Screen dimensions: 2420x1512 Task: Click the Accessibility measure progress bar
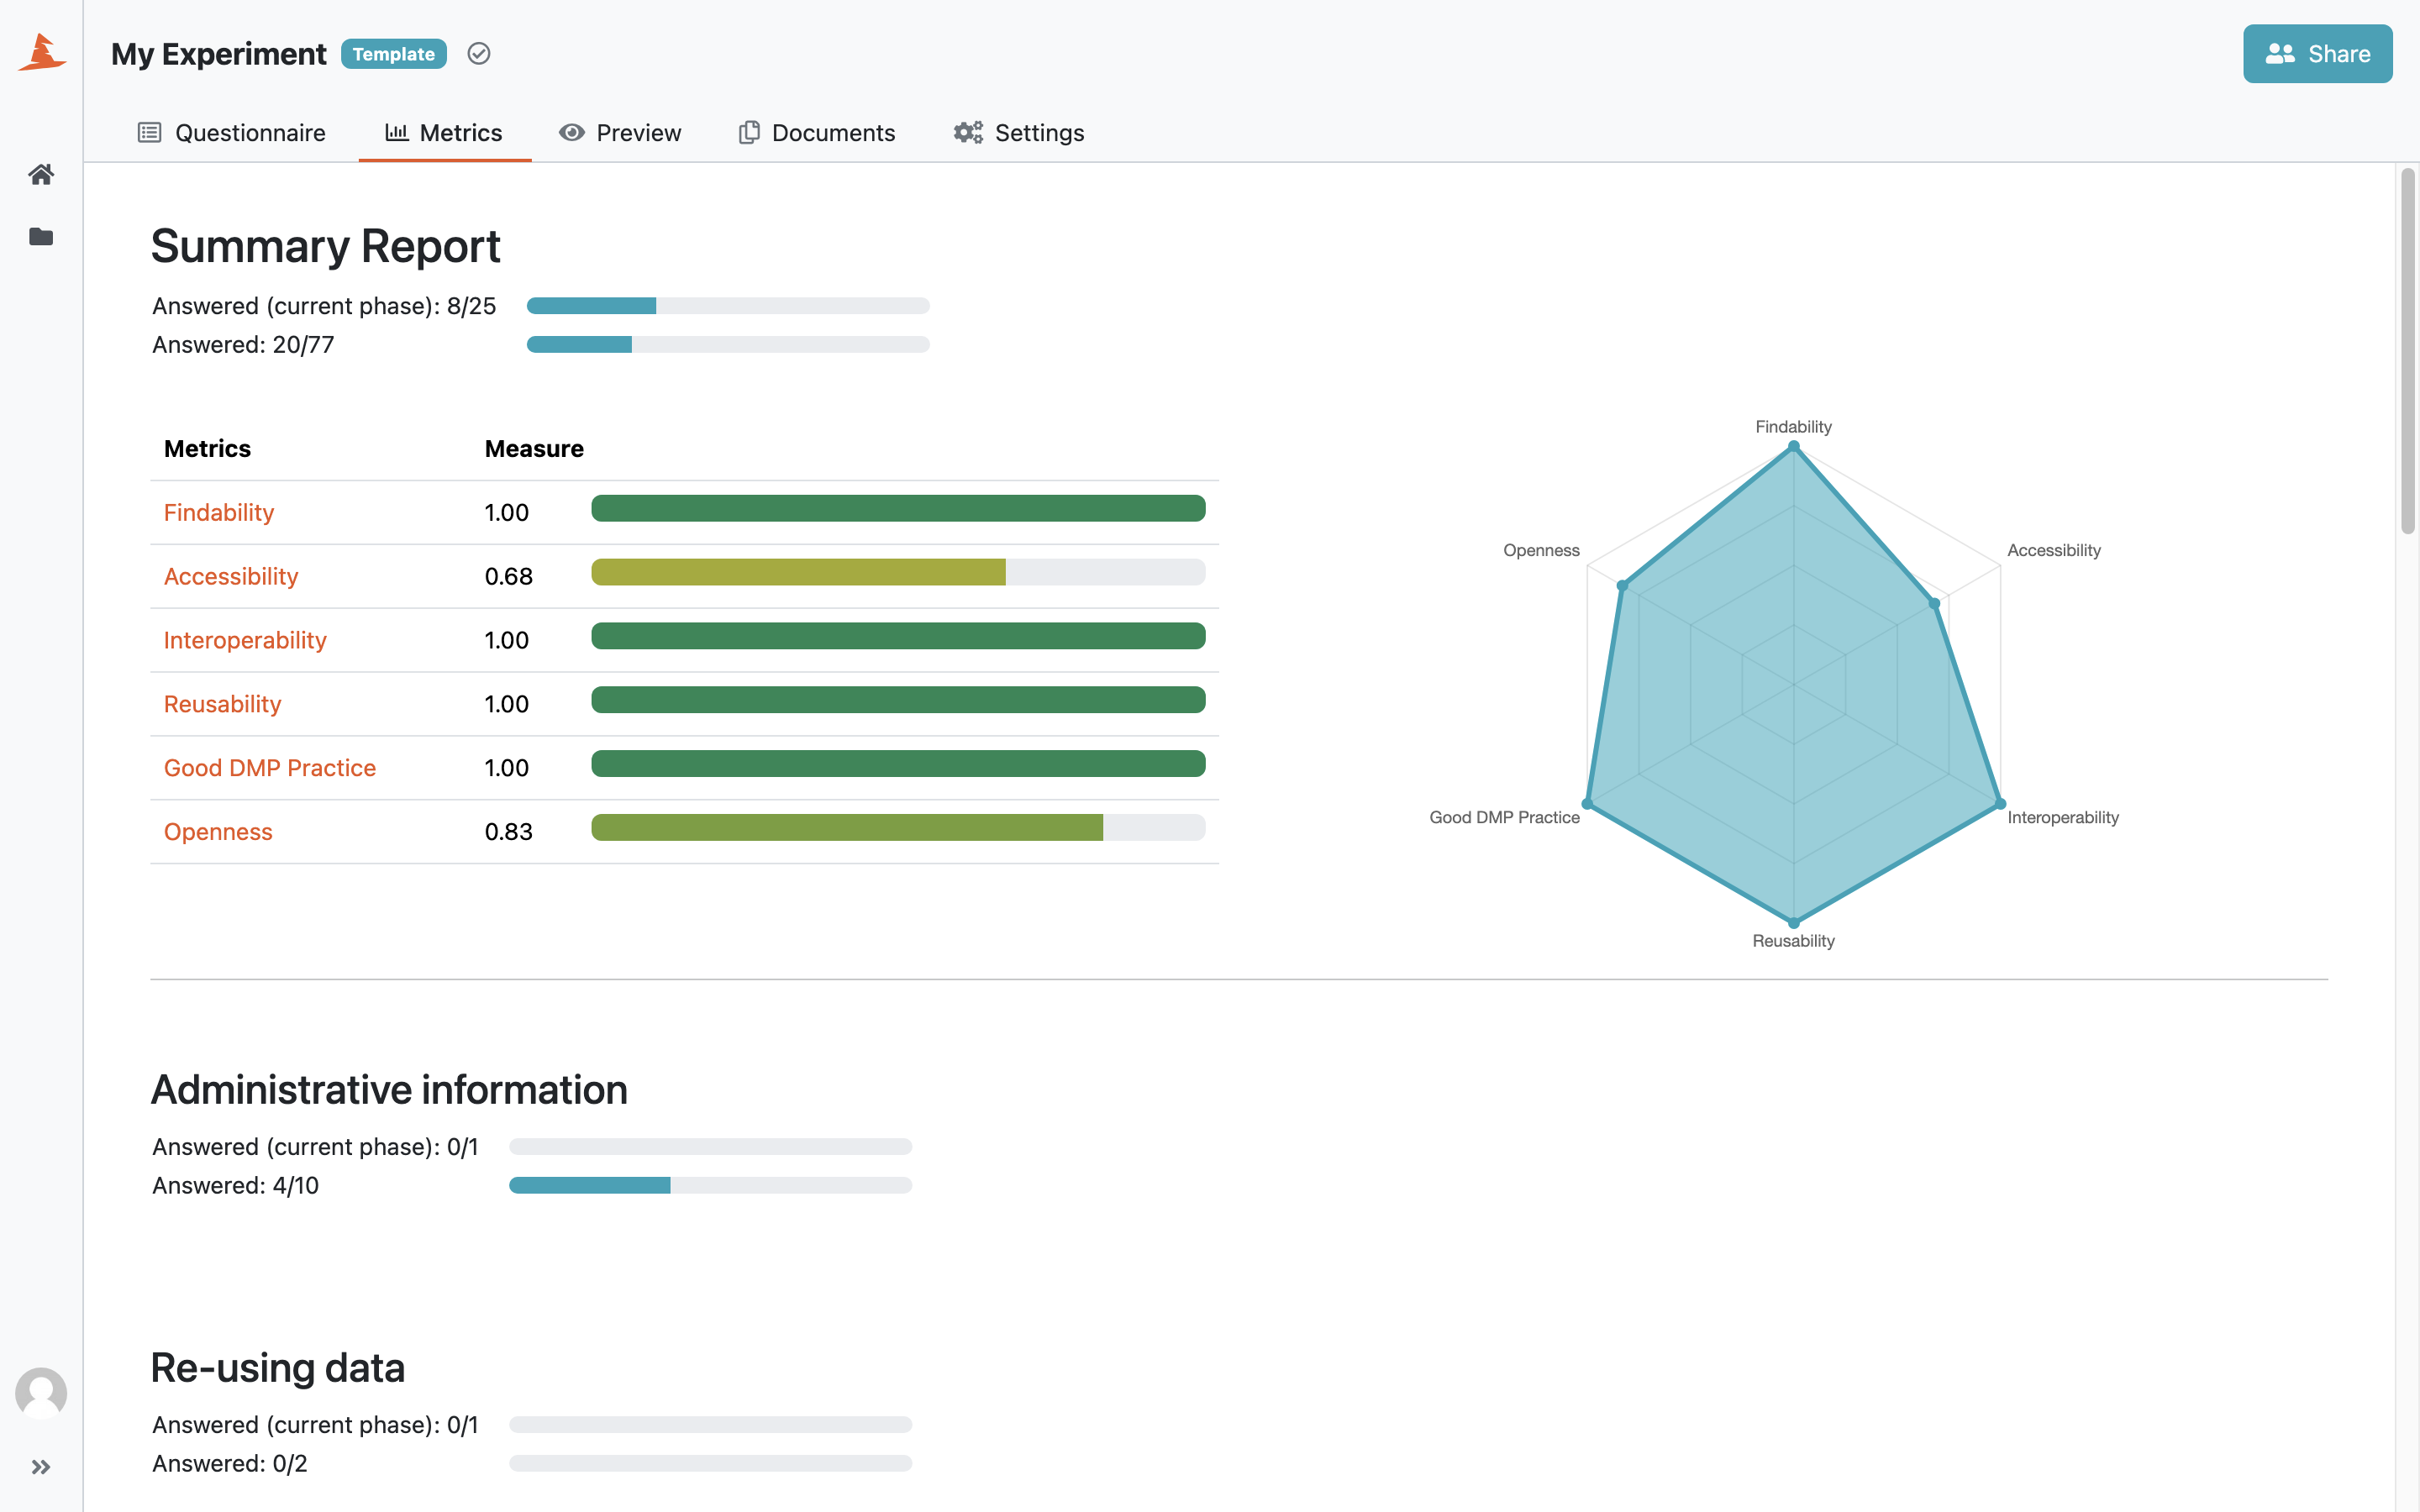[898, 572]
